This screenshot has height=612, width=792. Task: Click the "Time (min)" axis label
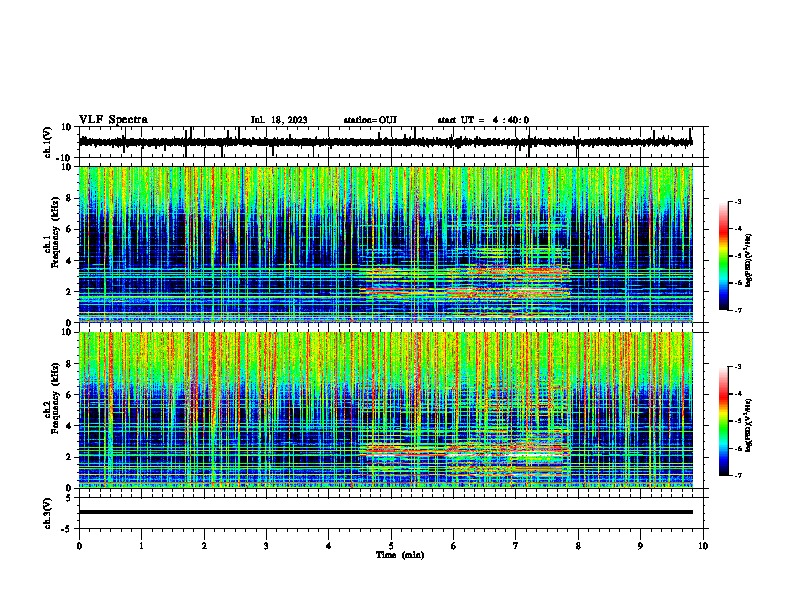click(x=400, y=555)
